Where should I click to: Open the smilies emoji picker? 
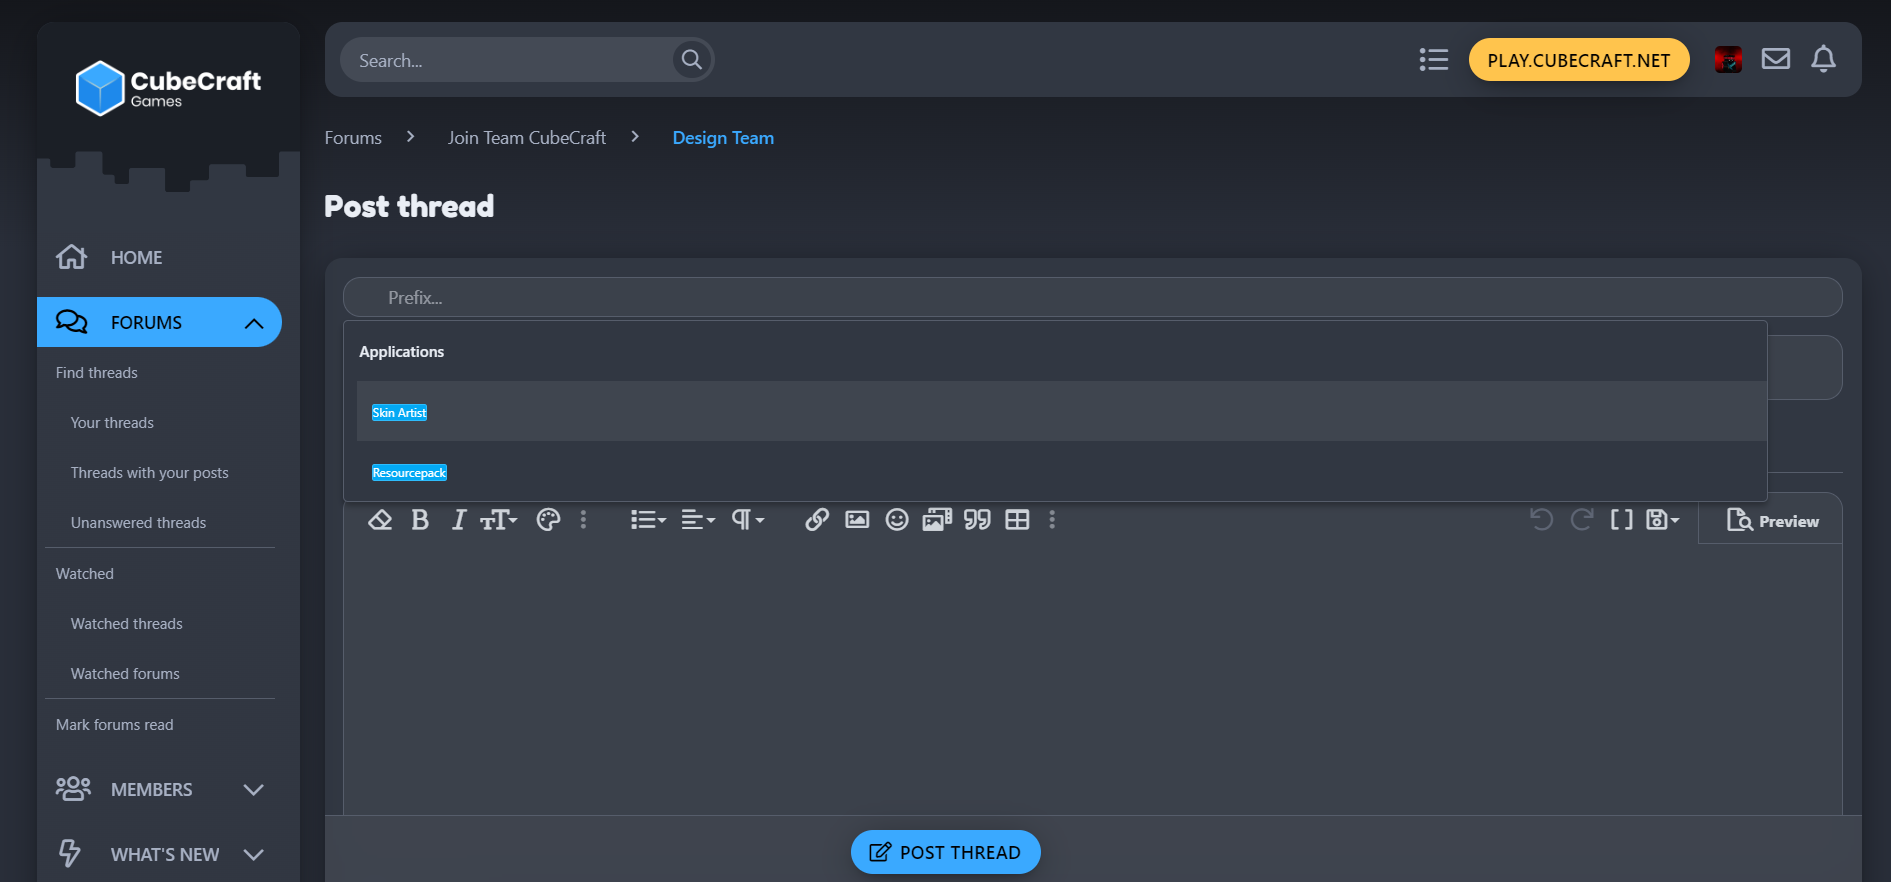coord(897,519)
